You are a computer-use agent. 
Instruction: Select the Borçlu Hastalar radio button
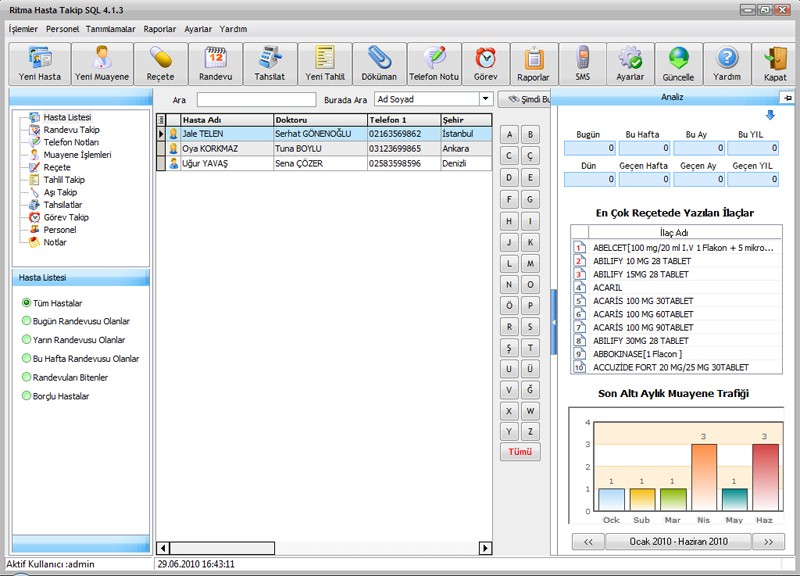27,397
